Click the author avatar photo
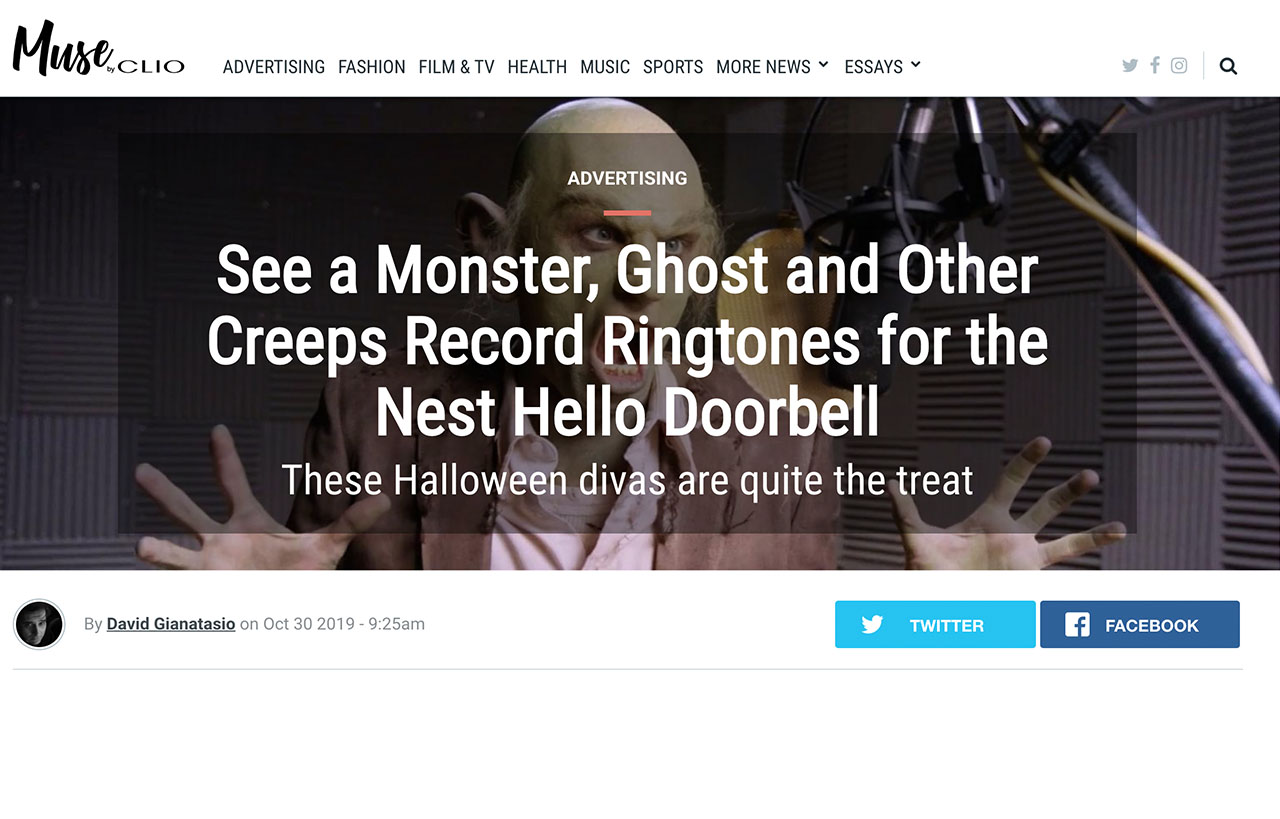The image size is (1280, 819). [39, 624]
